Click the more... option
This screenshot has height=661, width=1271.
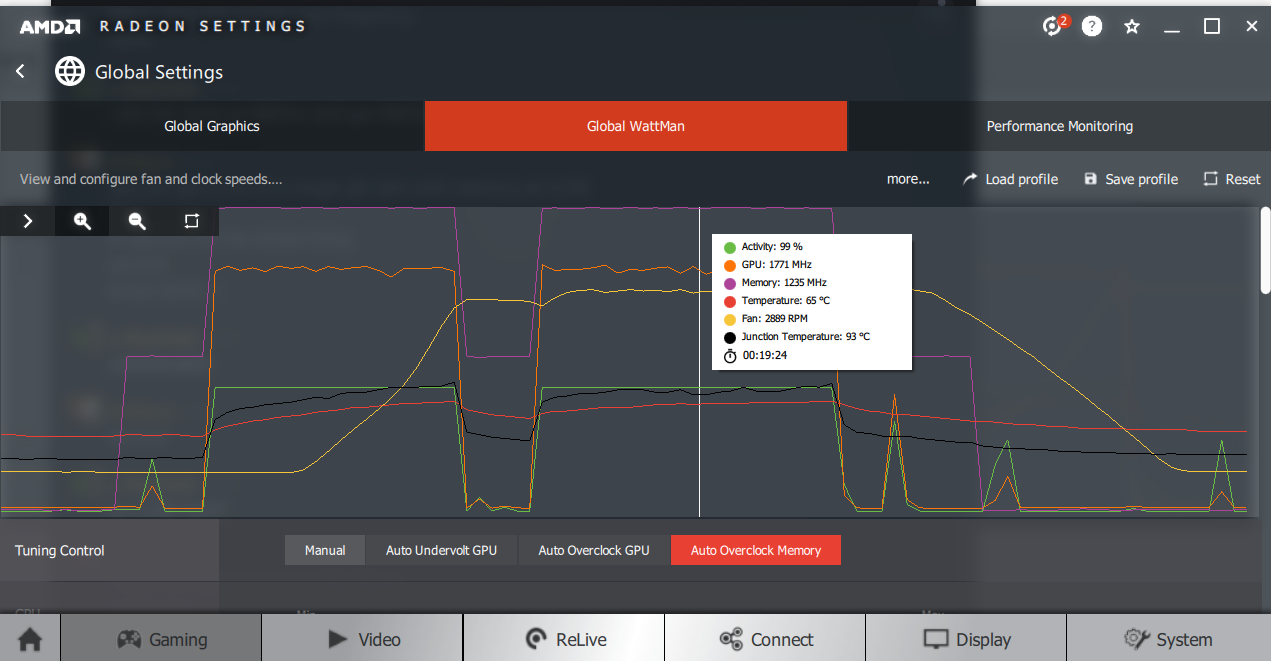click(x=908, y=179)
